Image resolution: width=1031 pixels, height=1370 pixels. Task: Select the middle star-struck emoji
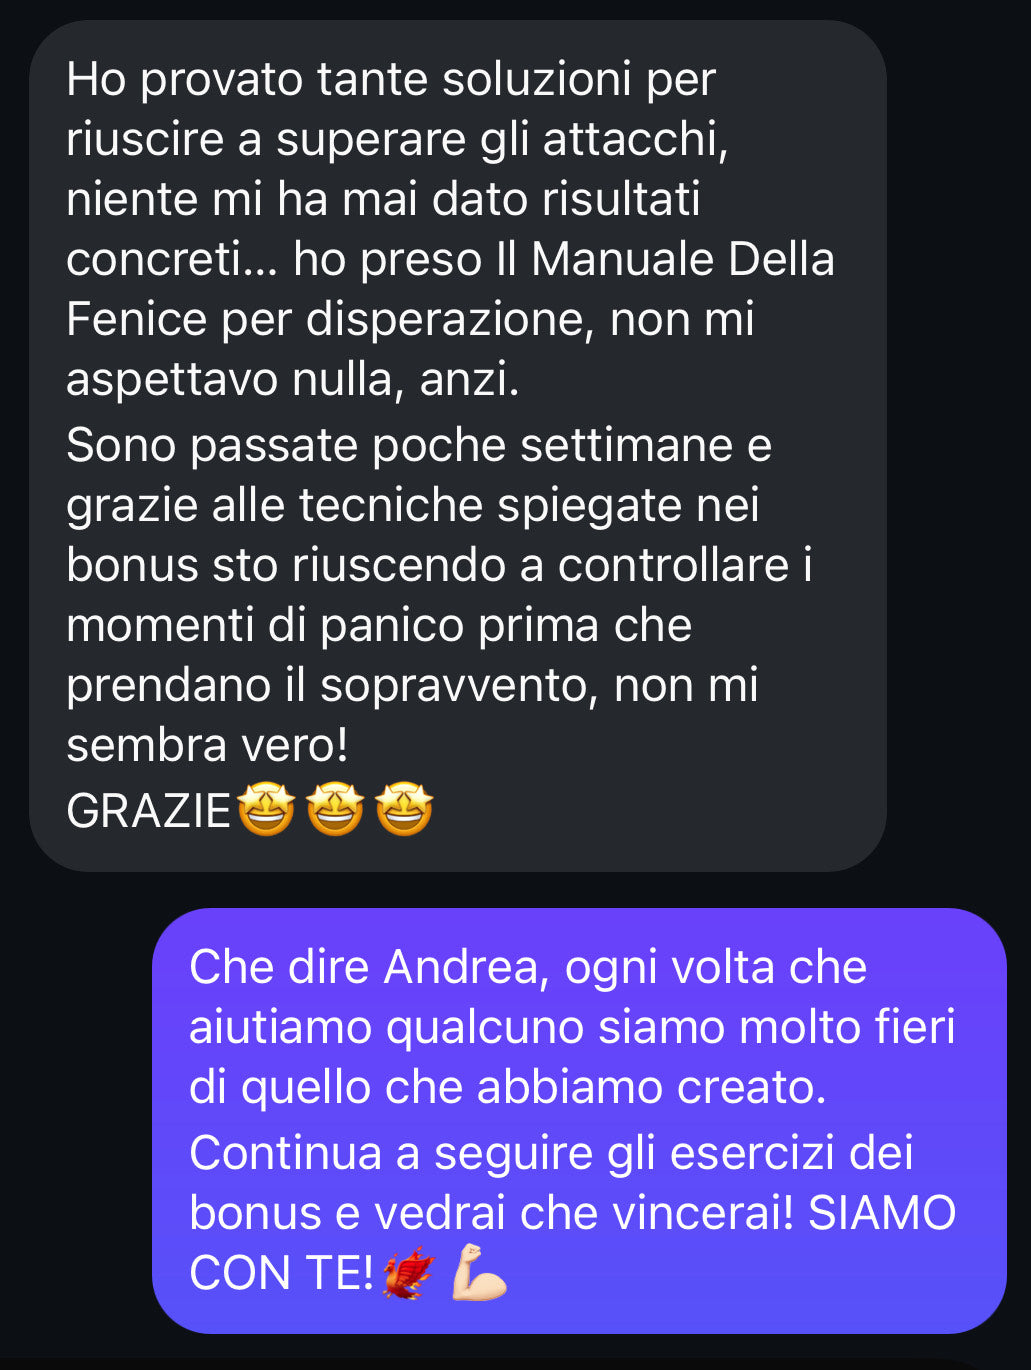[x=334, y=809]
